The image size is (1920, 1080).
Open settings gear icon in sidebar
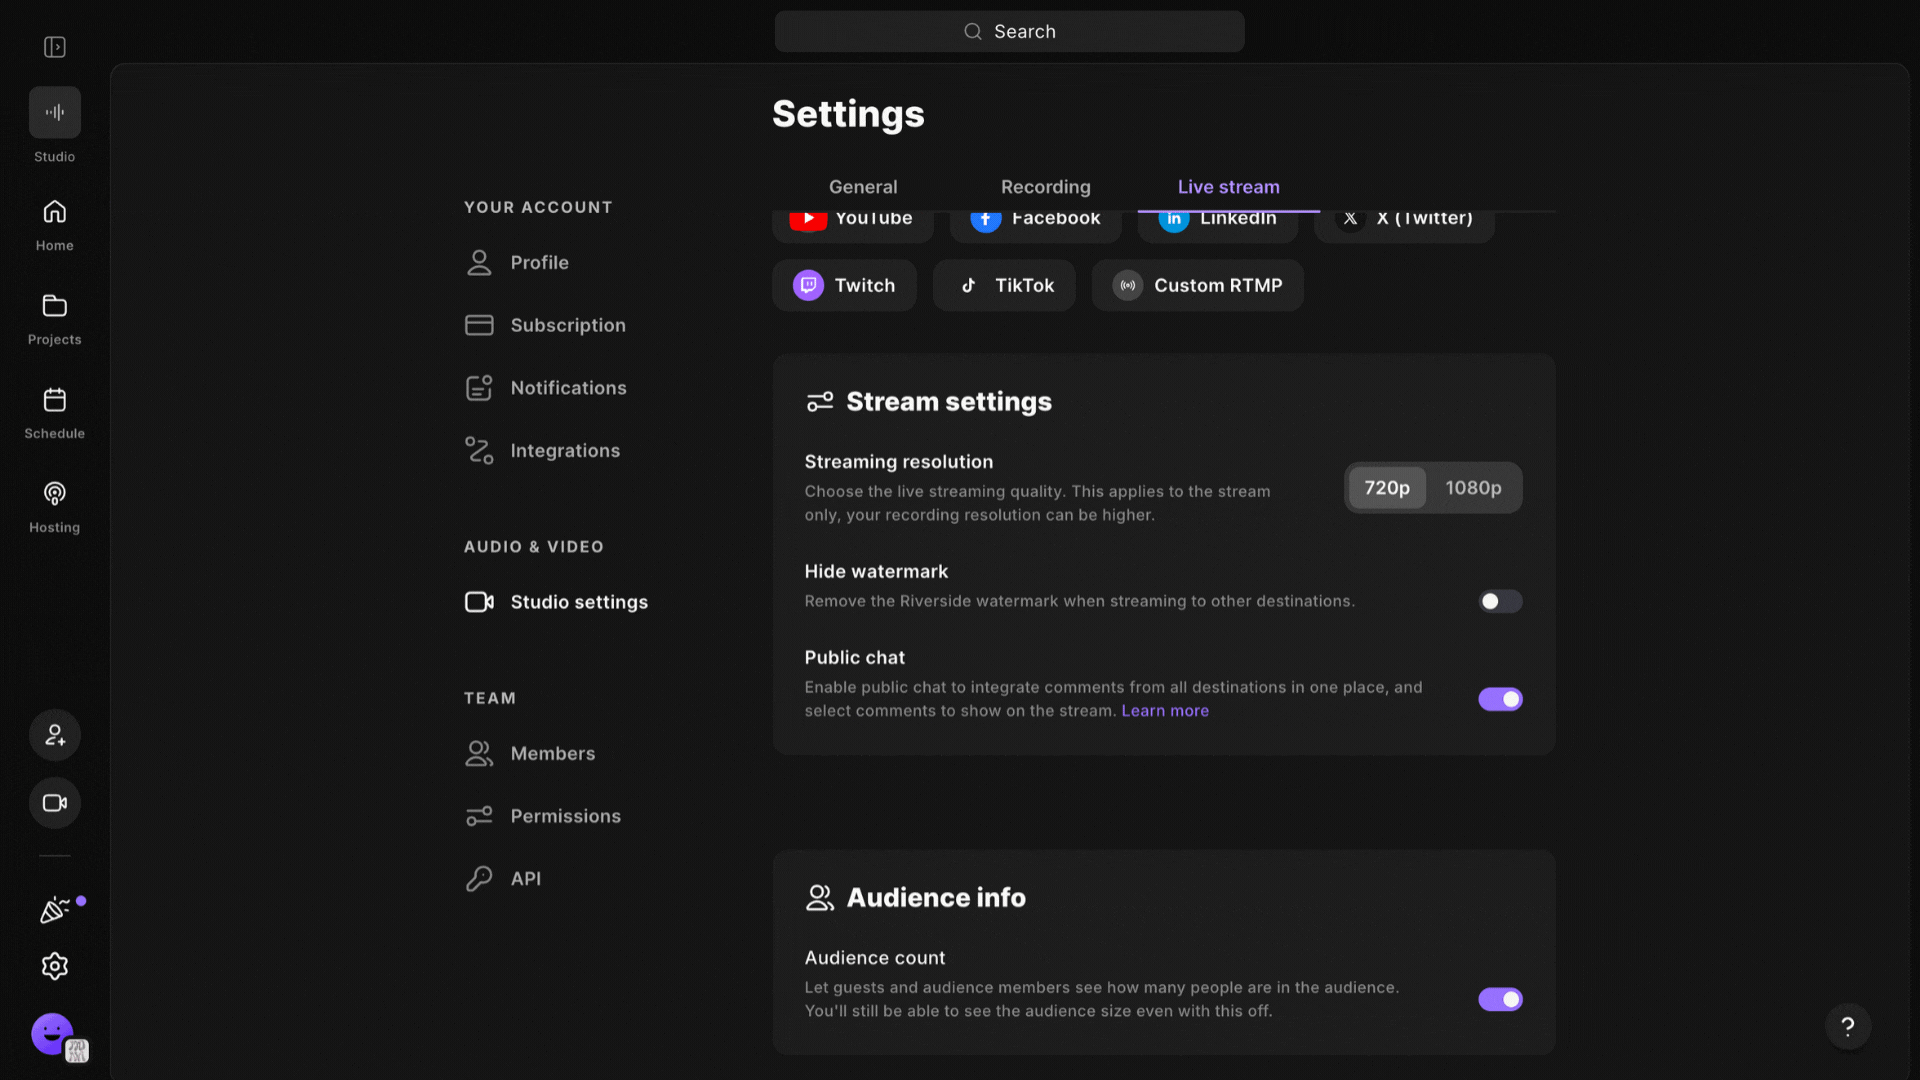pyautogui.click(x=55, y=966)
